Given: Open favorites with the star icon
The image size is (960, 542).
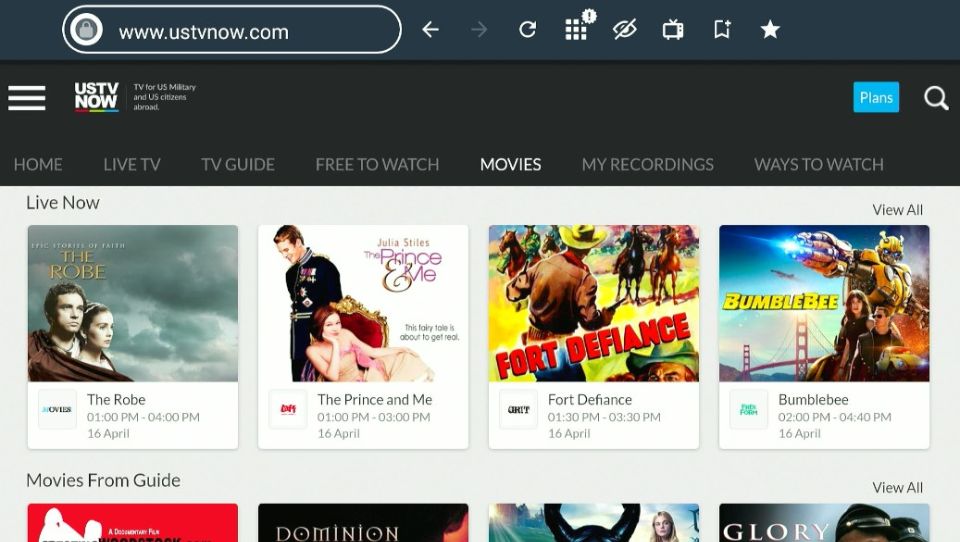Looking at the screenshot, I should pos(770,29).
